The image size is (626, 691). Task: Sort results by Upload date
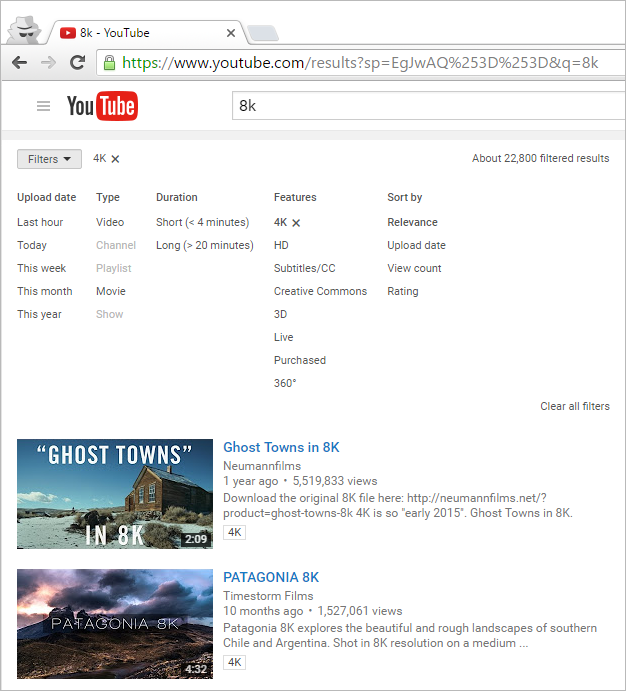click(x=416, y=245)
